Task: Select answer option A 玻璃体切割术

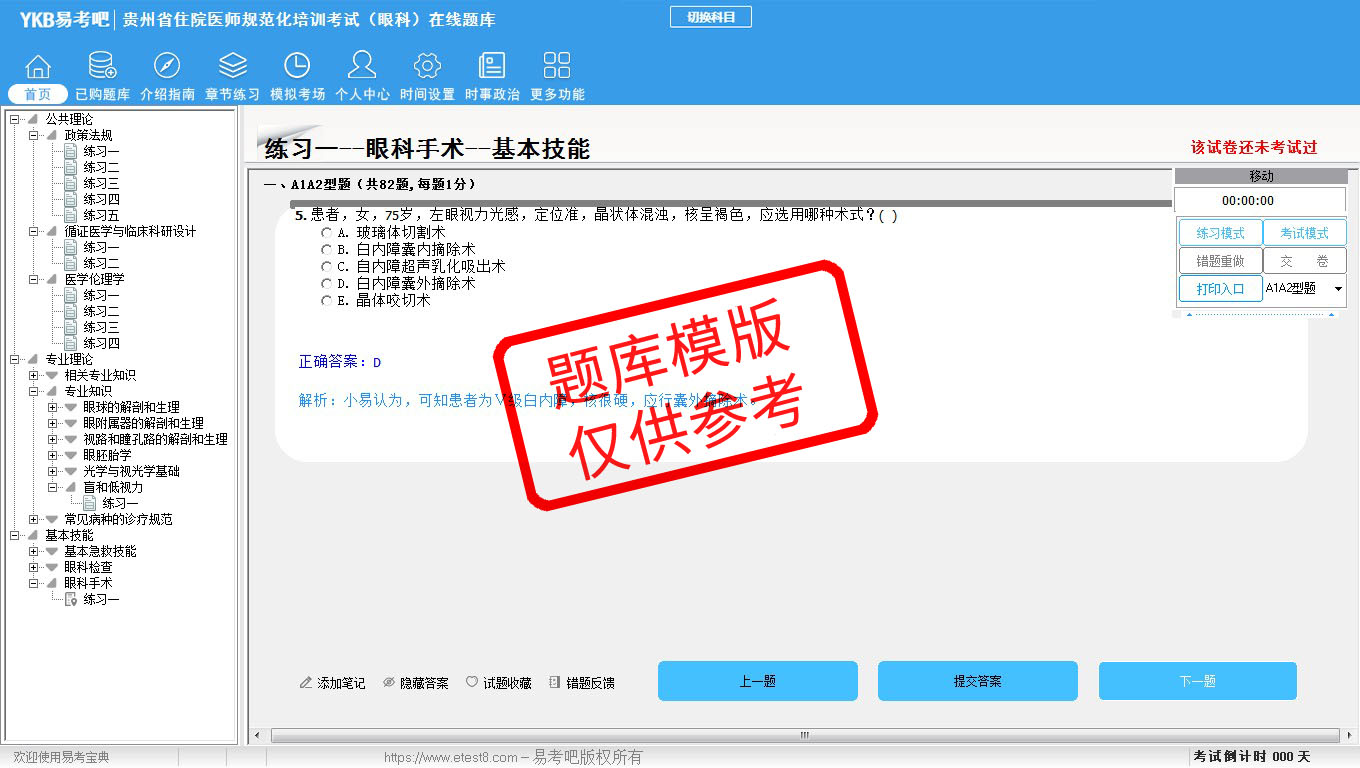Action: coord(327,233)
